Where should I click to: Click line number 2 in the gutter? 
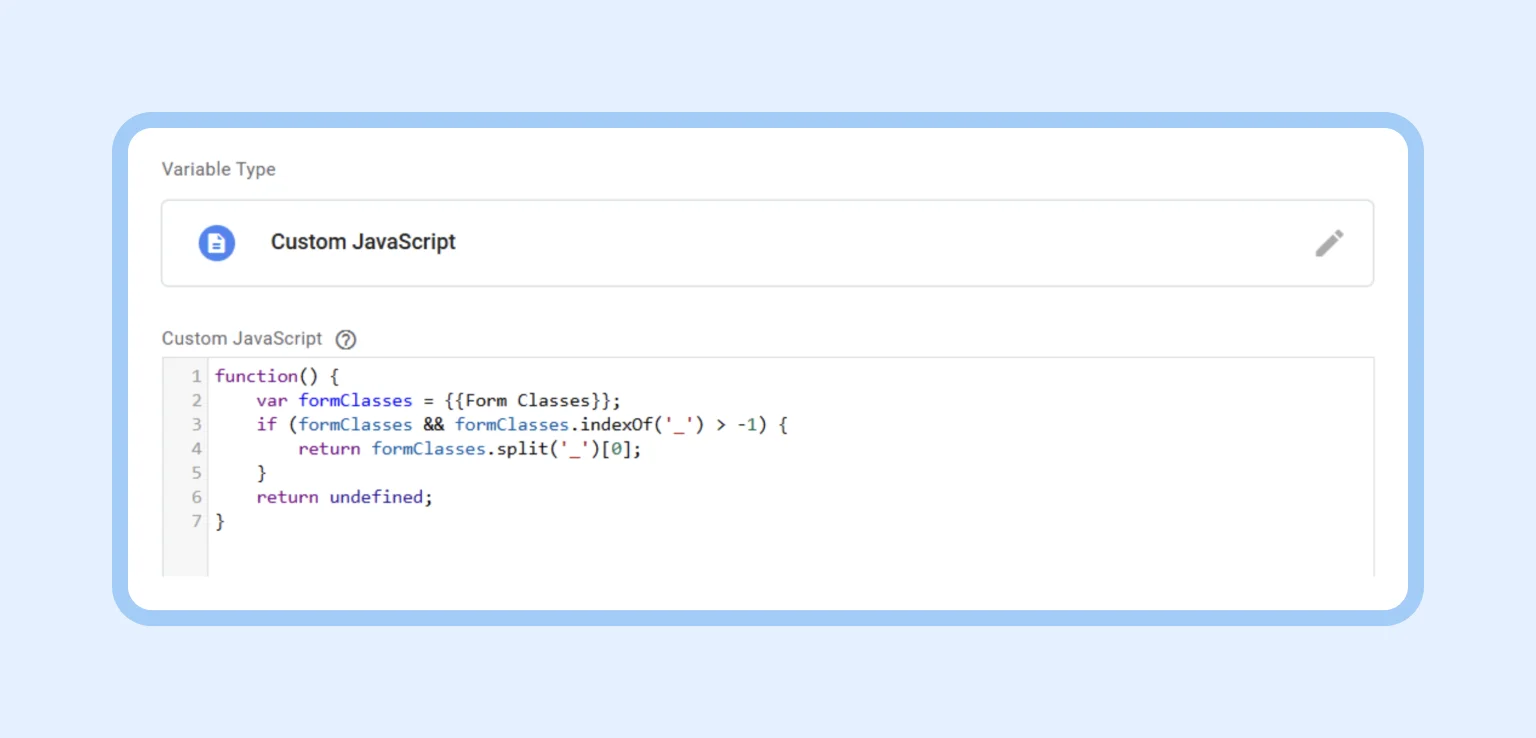pyautogui.click(x=196, y=400)
